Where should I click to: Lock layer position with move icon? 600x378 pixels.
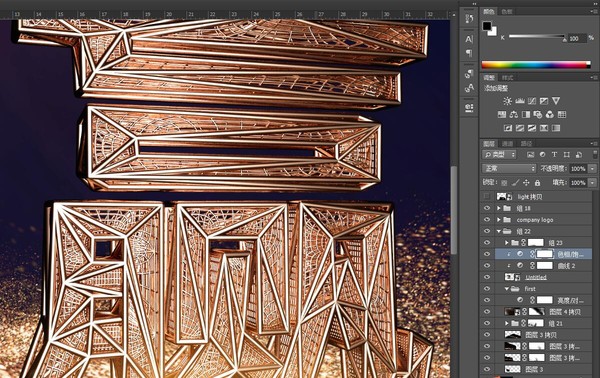click(x=527, y=183)
